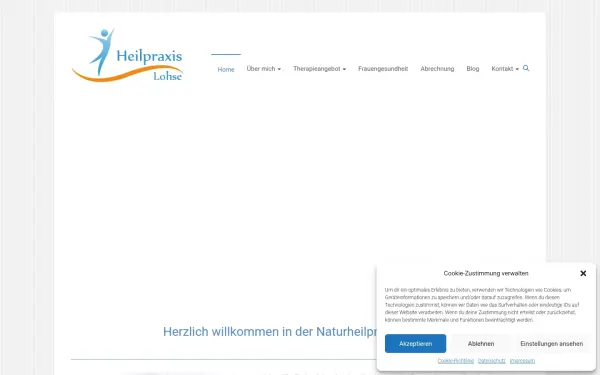Click the Herzlich willkommen heading
The width and height of the screenshot is (600, 375).
270,332
